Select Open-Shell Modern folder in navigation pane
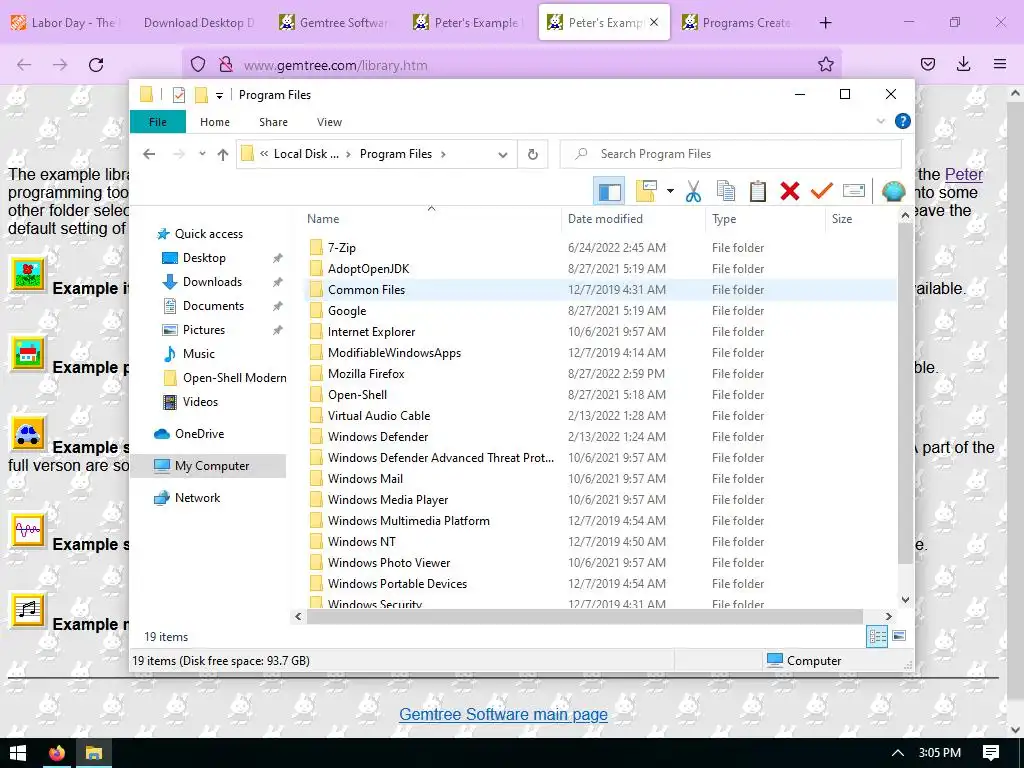Screen dimensions: 1024x768 [x=234, y=378]
